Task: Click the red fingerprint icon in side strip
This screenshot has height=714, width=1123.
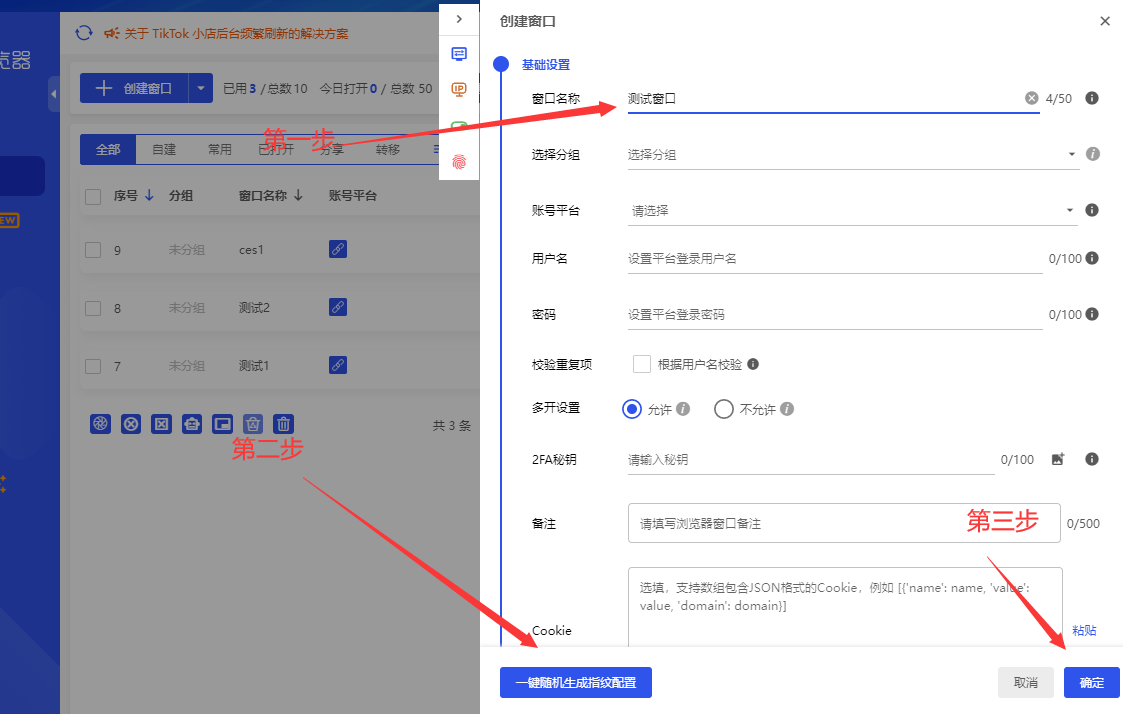Action: [x=459, y=161]
